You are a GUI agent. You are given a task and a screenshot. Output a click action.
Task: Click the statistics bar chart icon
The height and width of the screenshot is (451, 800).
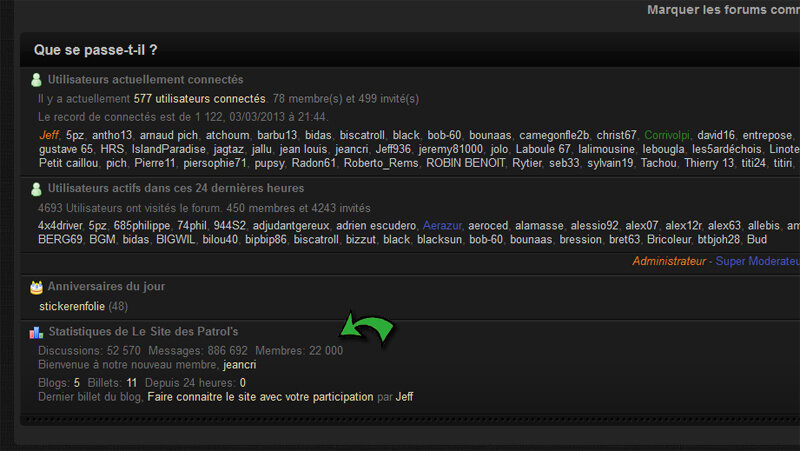[36, 332]
